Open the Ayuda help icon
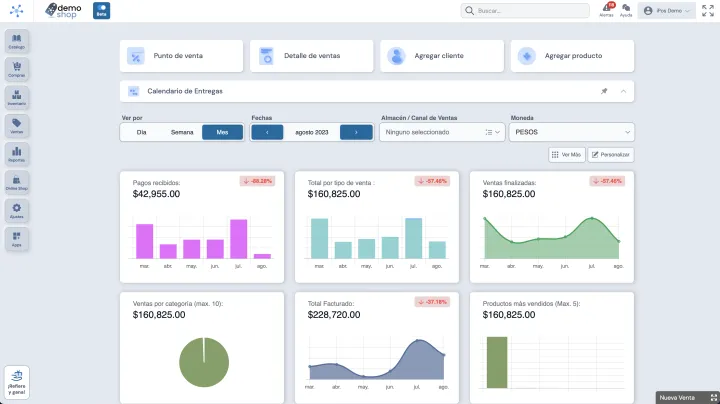The width and height of the screenshot is (720, 404). click(626, 10)
